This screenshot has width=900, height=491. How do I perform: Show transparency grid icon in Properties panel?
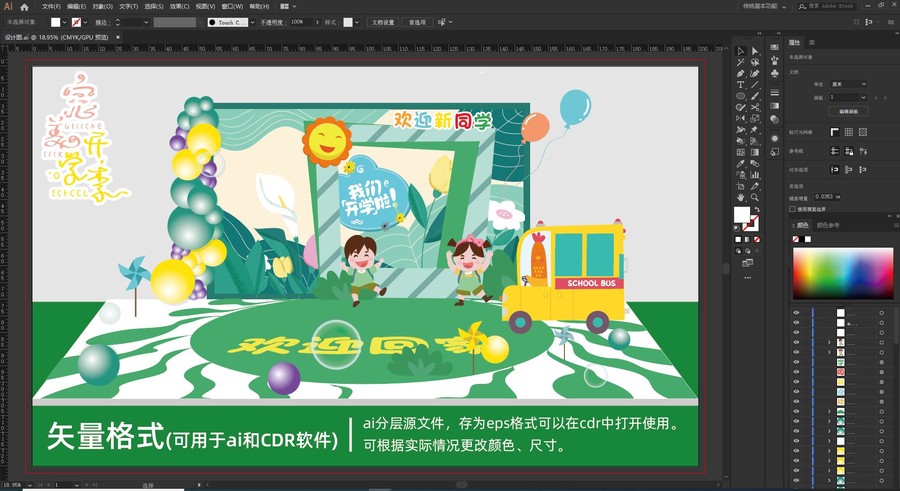[x=863, y=132]
